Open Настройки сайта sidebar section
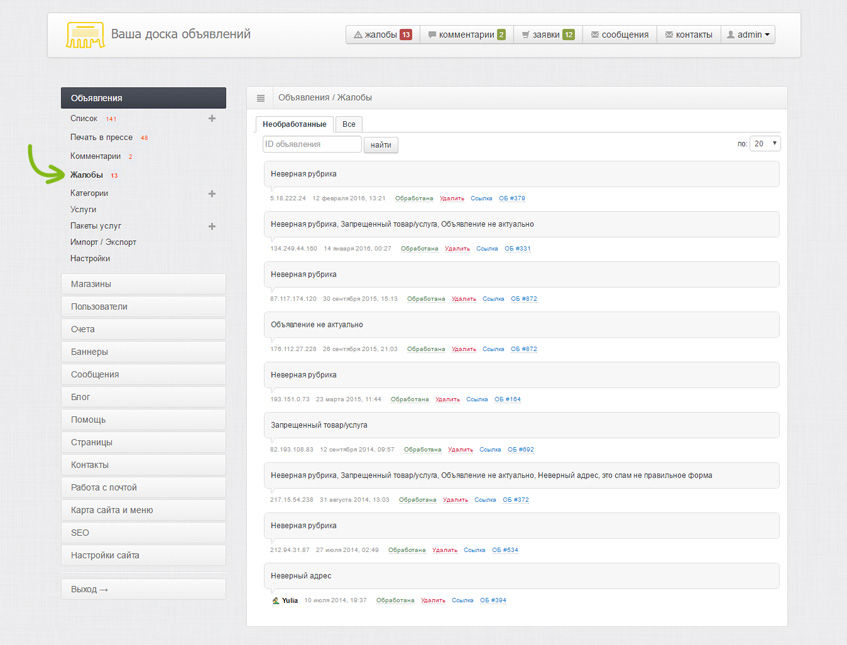 pos(143,555)
